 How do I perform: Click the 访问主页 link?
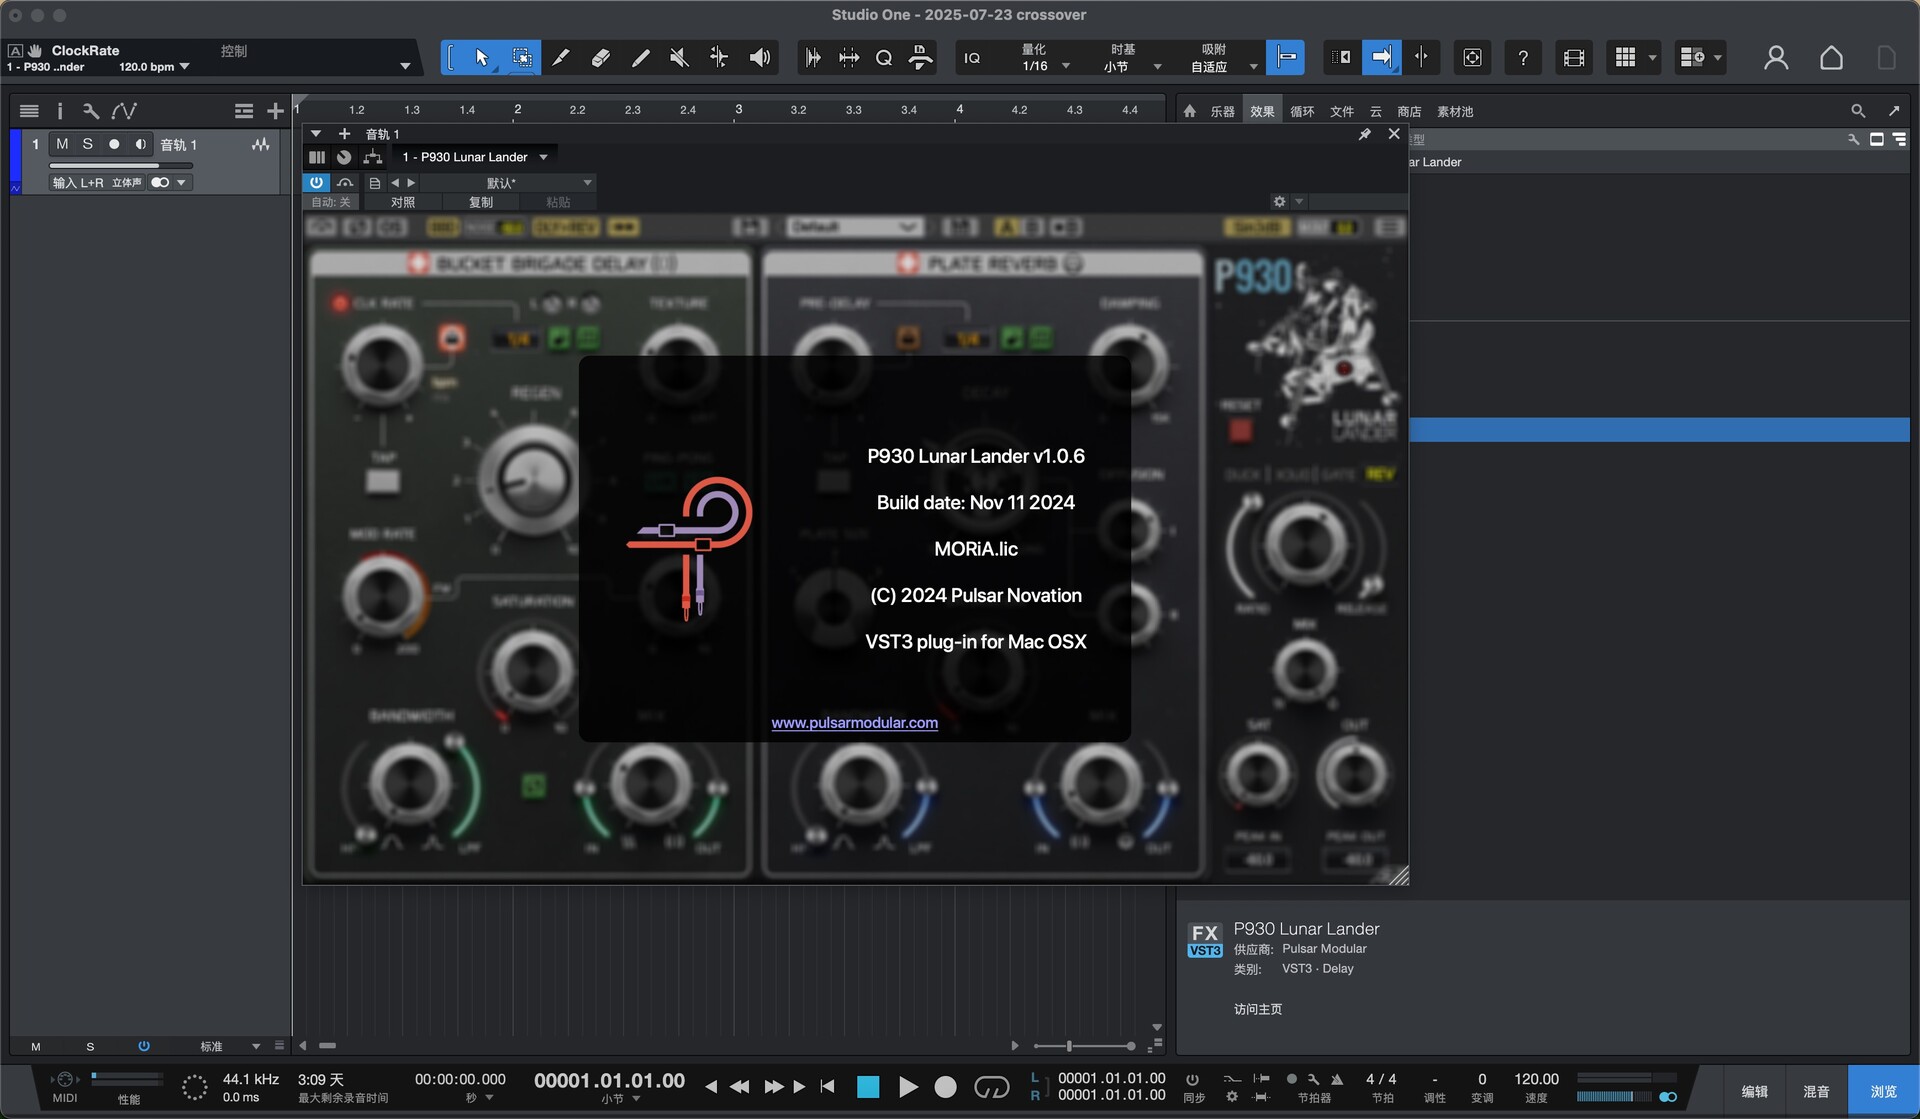pyautogui.click(x=1257, y=1009)
